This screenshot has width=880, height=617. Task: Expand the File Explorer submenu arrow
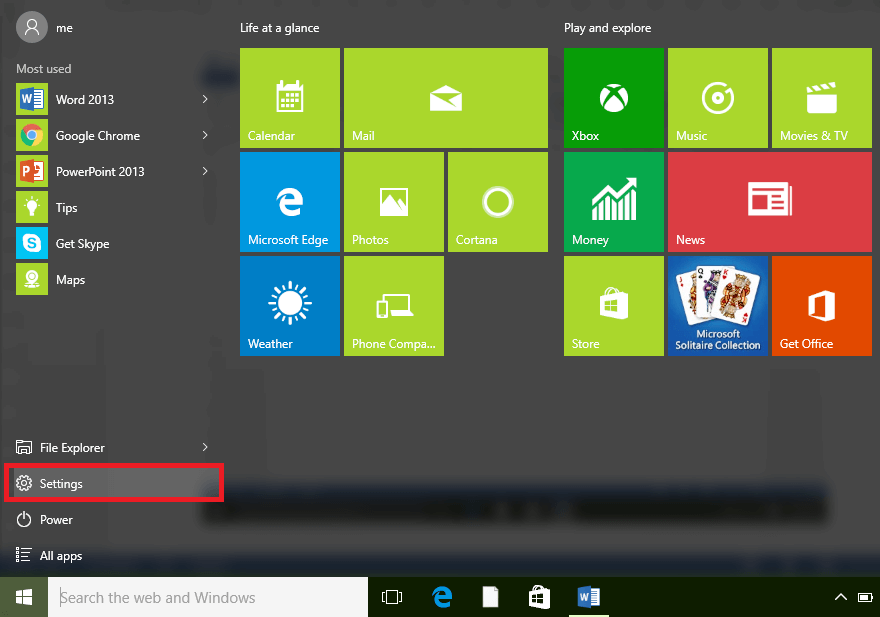(204, 447)
